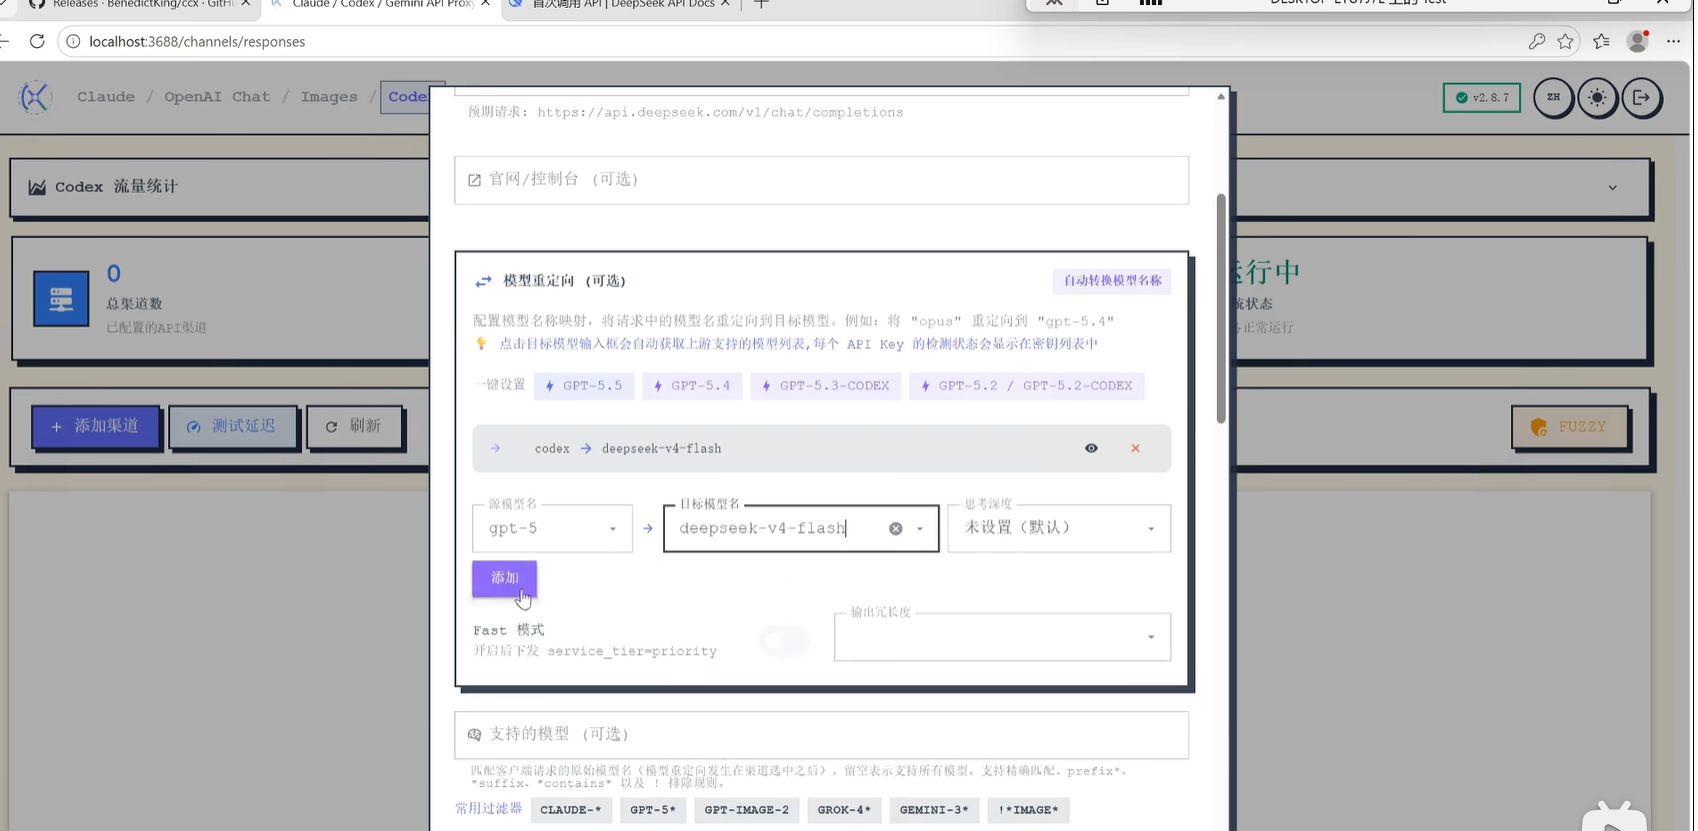Open the source model name dropdown
The width and height of the screenshot is (1698, 831).
coord(552,528)
